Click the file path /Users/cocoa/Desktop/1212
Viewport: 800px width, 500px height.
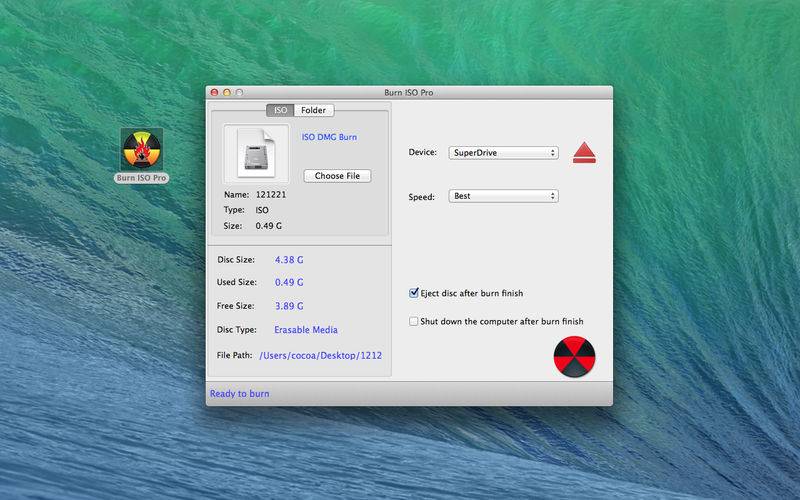pyautogui.click(x=320, y=355)
